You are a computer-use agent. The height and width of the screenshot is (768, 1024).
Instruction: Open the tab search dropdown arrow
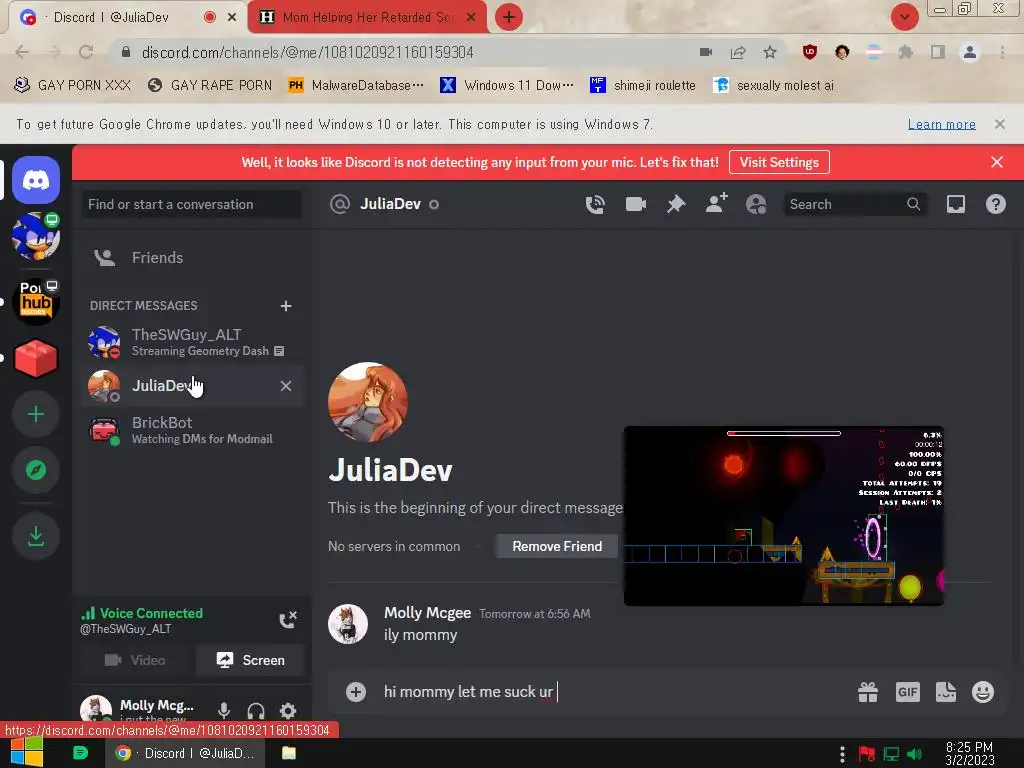904,17
